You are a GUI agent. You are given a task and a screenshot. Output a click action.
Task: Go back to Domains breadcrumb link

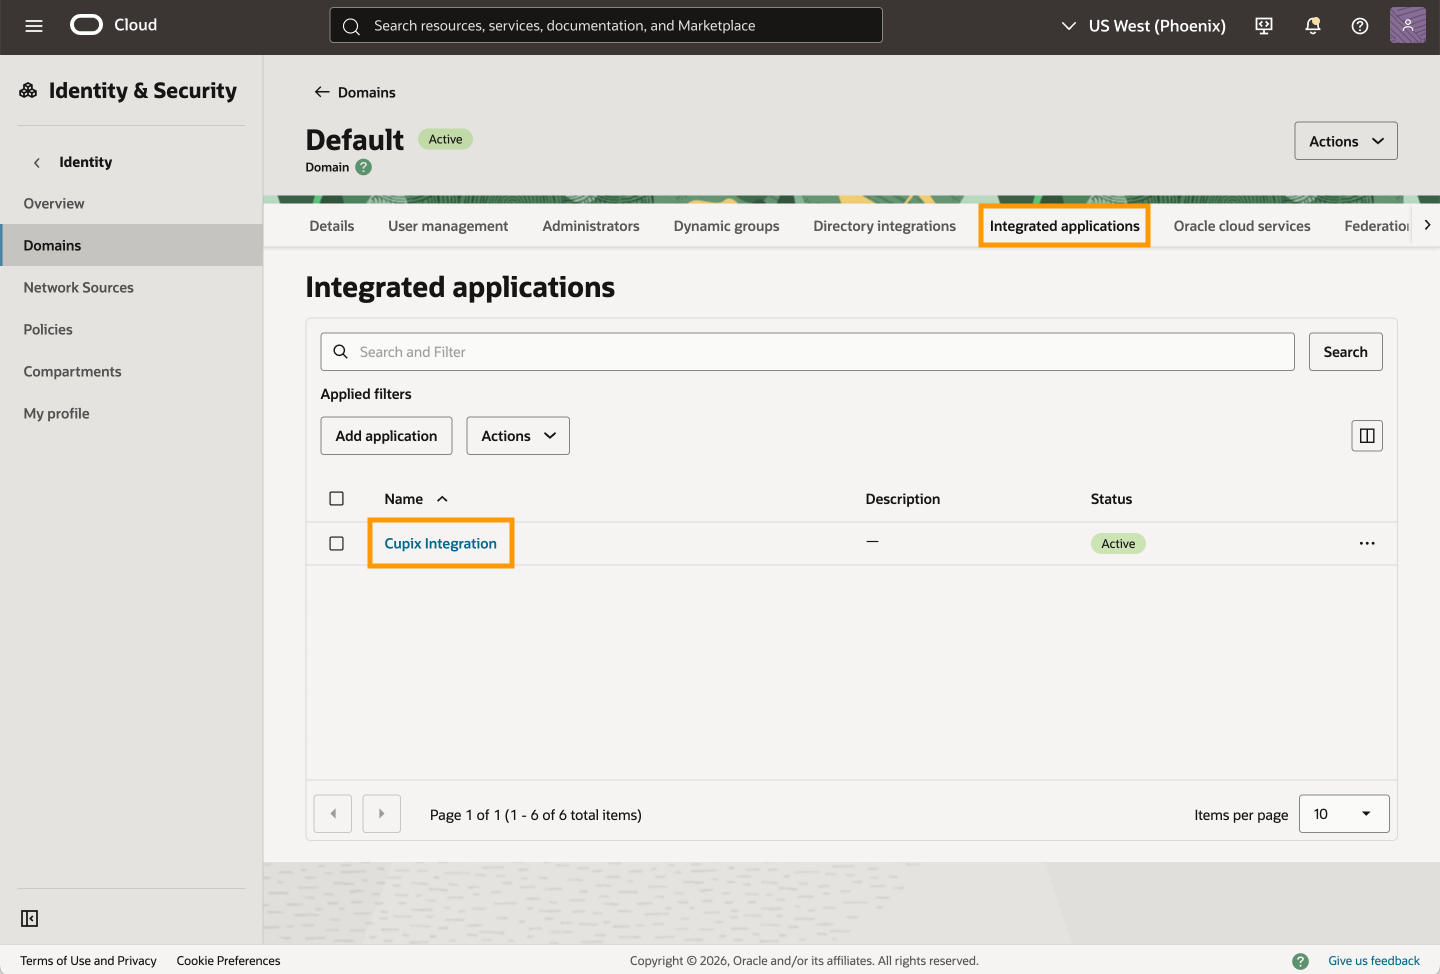367,92
